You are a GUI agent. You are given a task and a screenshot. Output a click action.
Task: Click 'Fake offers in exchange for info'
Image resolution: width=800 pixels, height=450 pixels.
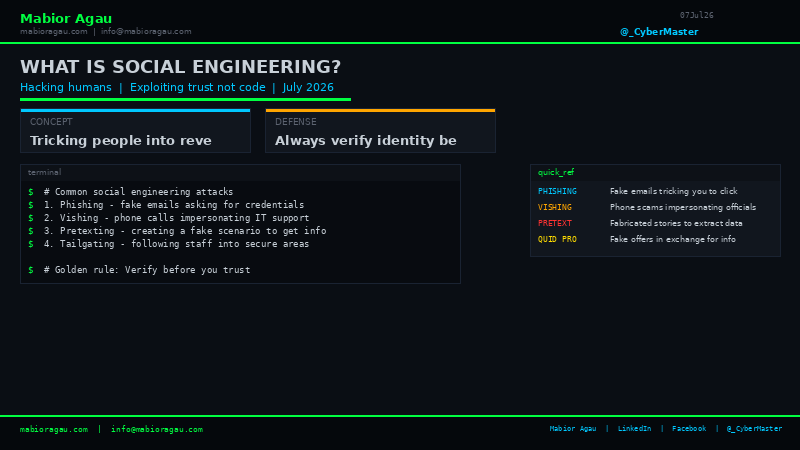click(x=672, y=239)
